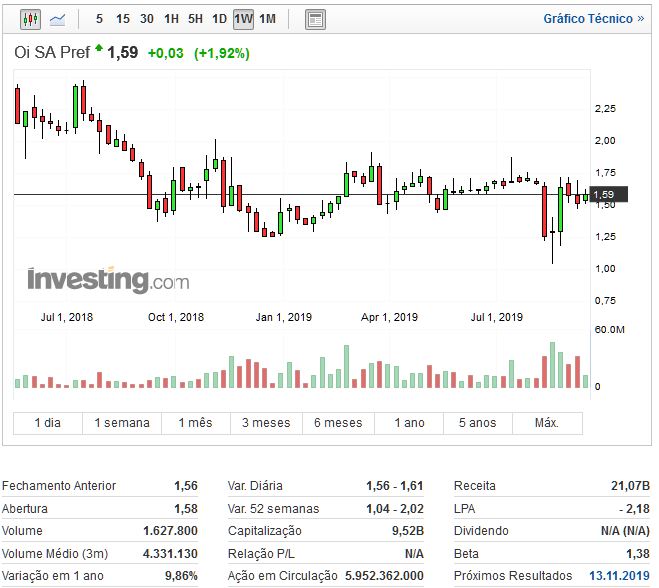Open the Gráfico Técnico link

point(593,19)
